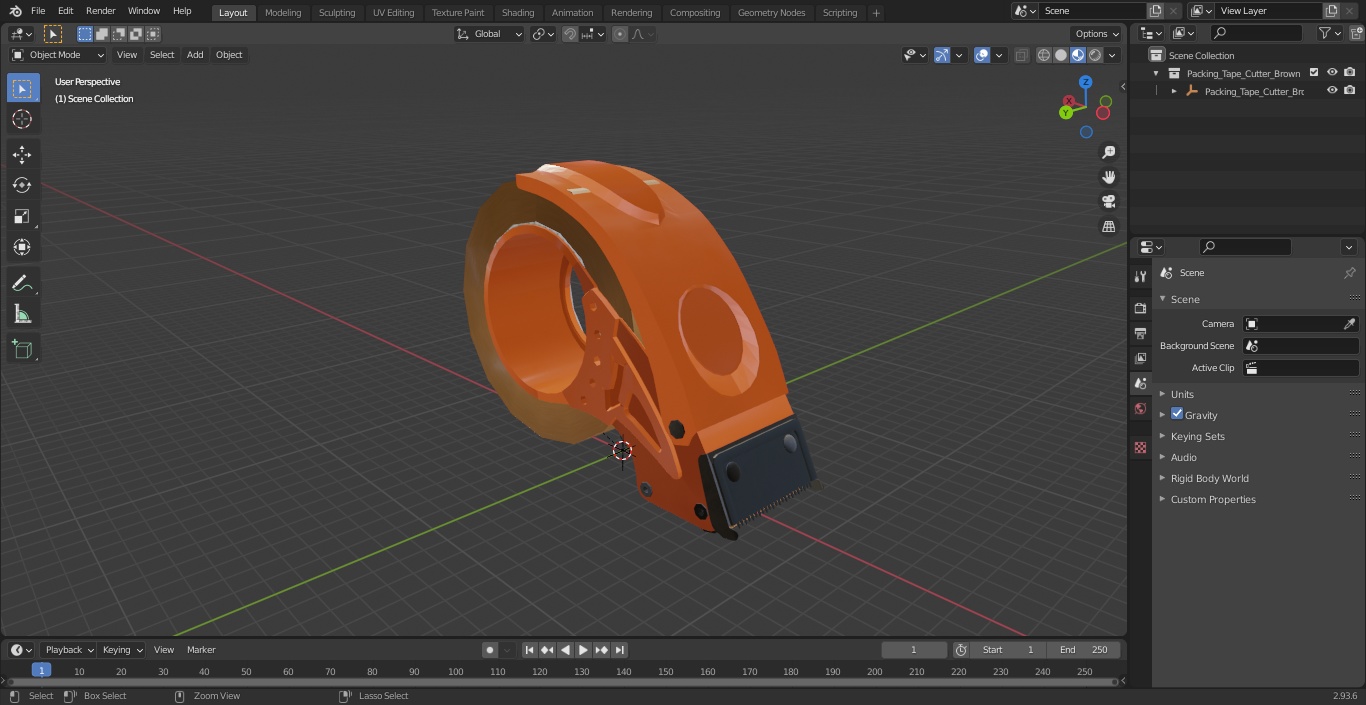Expand the Custom Properties panel
Screen dimensions: 1366x705
(x=1213, y=499)
